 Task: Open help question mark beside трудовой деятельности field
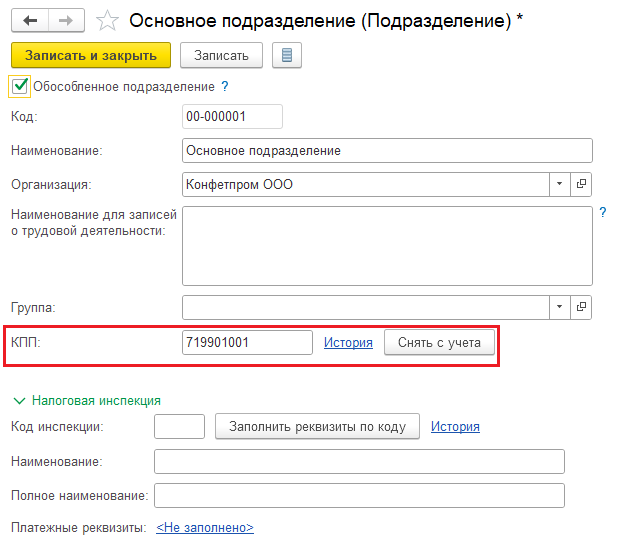(602, 212)
